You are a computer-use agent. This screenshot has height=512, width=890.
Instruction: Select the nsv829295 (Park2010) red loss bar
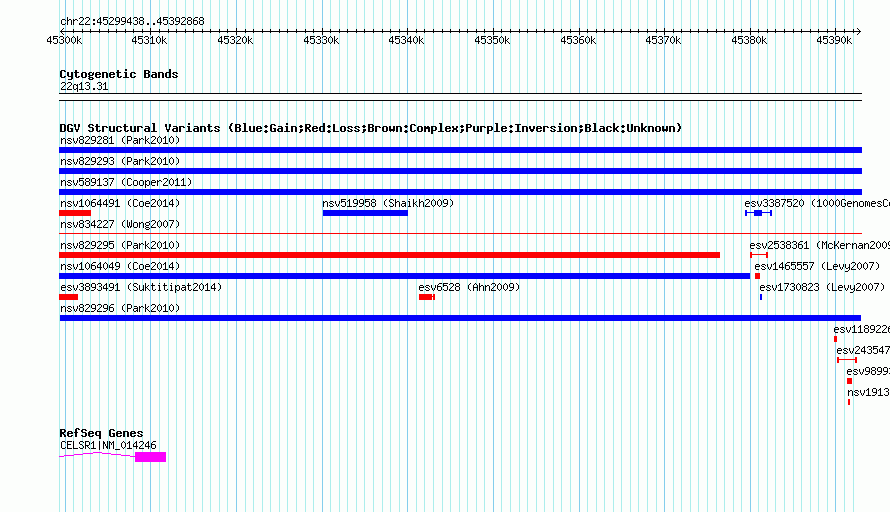389,255
